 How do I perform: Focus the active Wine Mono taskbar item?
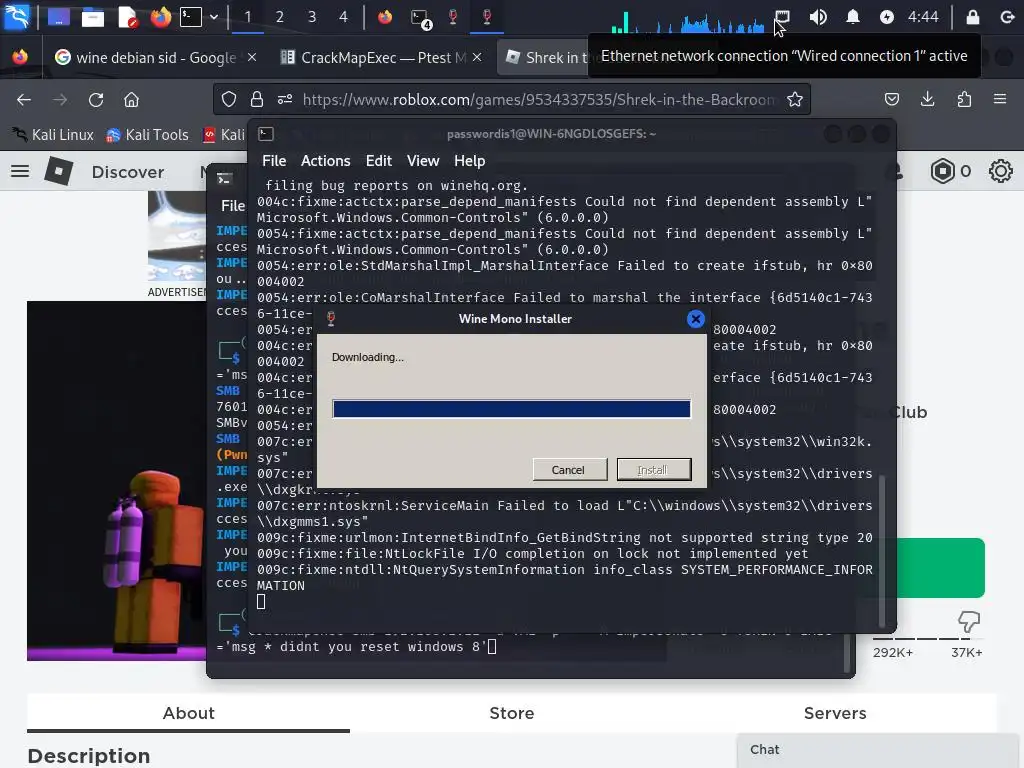(x=487, y=17)
